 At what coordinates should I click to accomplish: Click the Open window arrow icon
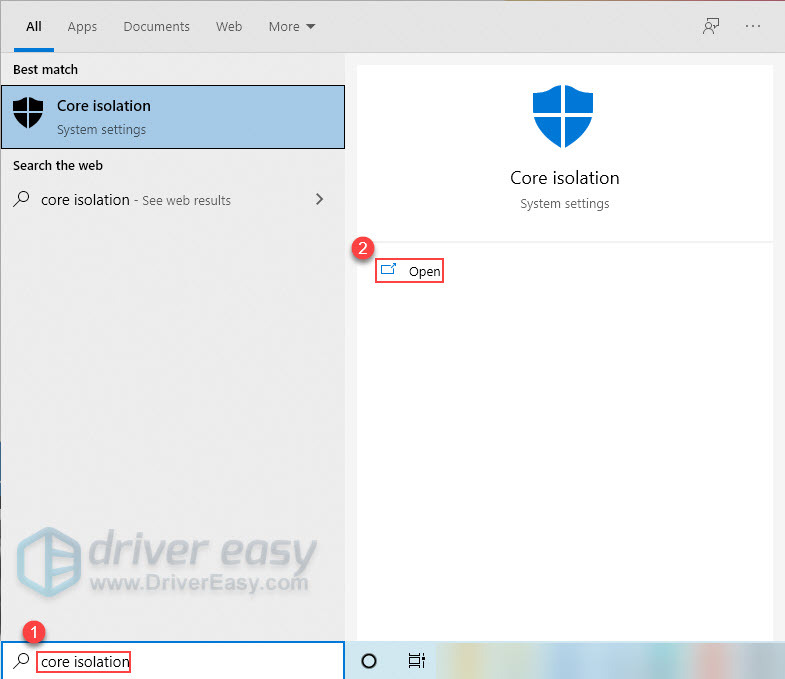(388, 269)
